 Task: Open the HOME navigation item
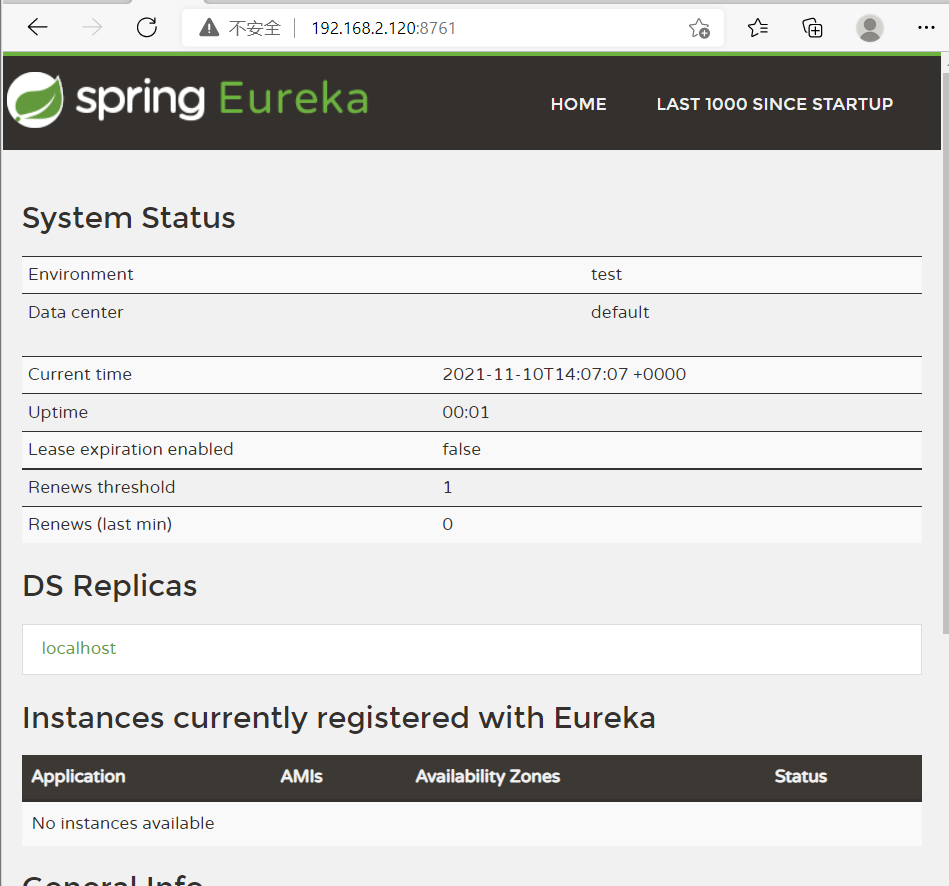[x=578, y=104]
